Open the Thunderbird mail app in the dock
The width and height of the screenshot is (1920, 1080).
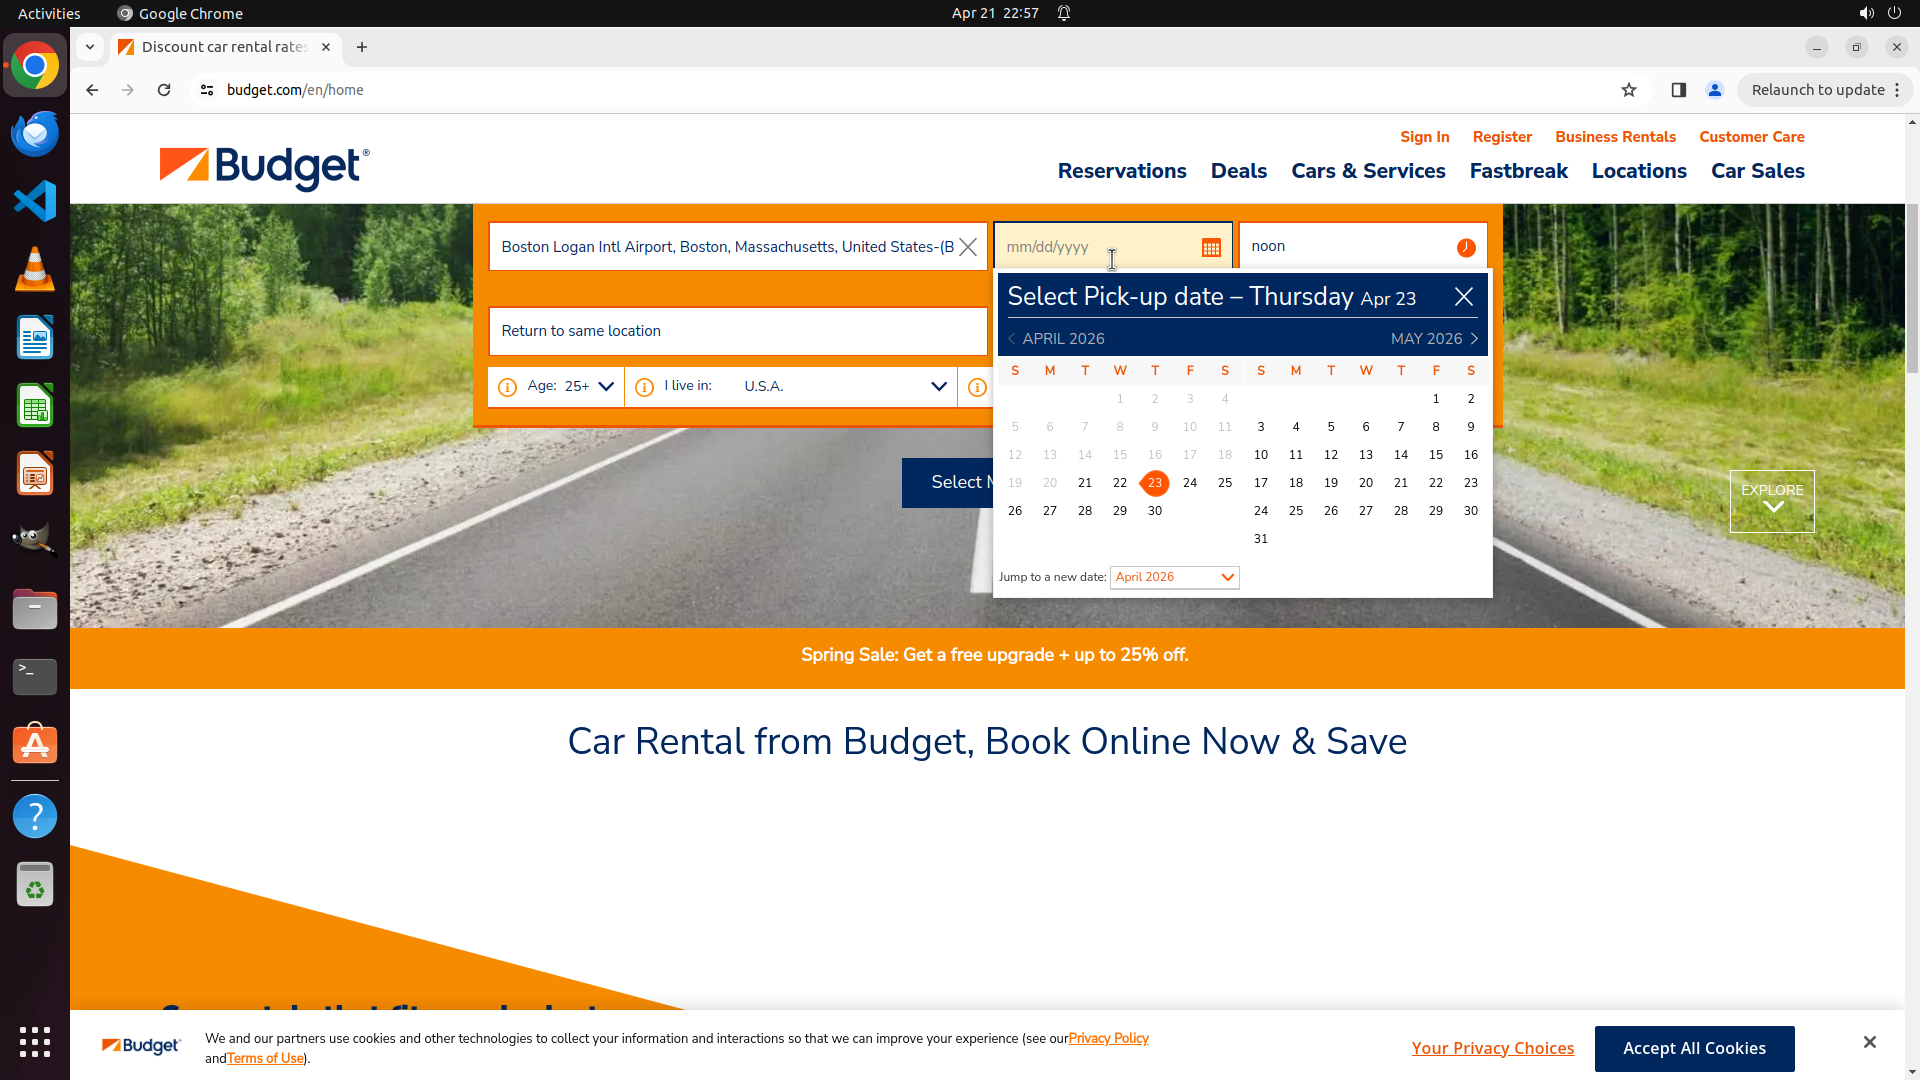[35, 133]
